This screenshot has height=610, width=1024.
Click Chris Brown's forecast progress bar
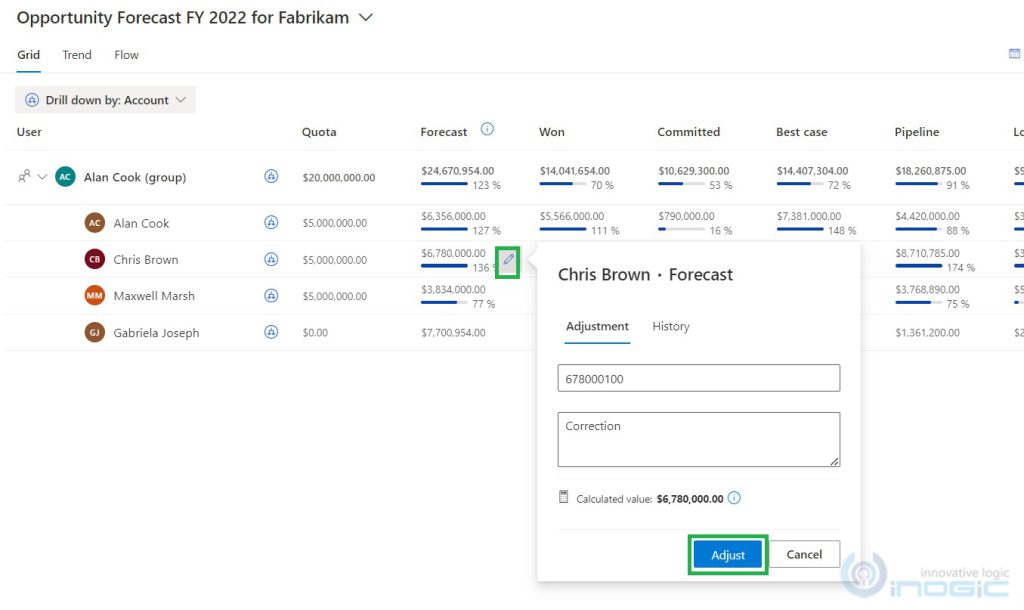click(x=445, y=265)
